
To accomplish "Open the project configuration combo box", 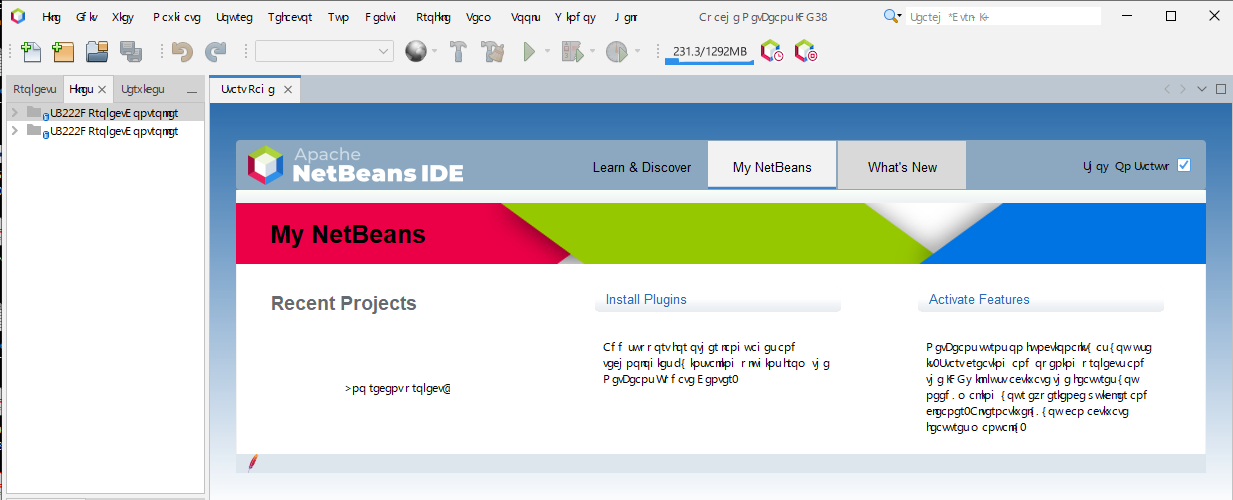I will 325,52.
